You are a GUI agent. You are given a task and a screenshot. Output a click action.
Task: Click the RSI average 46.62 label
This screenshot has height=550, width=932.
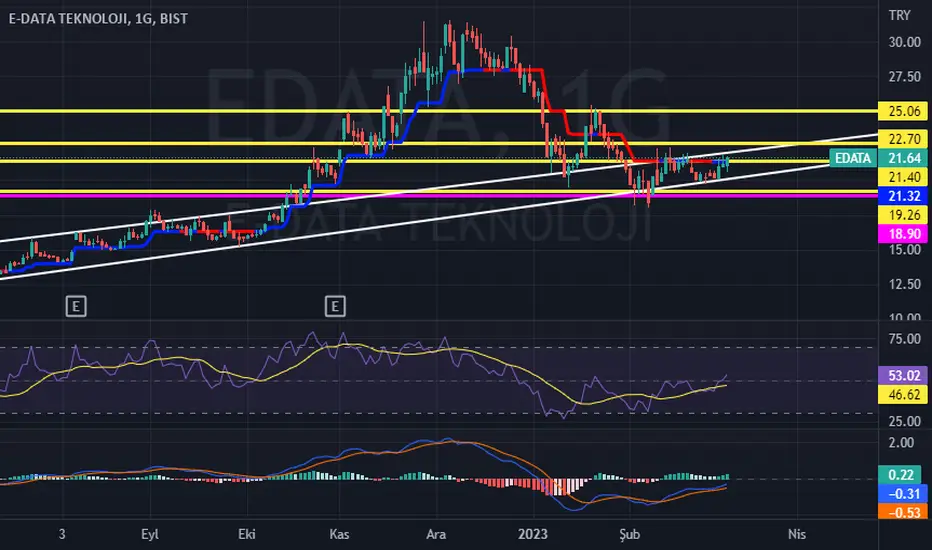(903, 394)
